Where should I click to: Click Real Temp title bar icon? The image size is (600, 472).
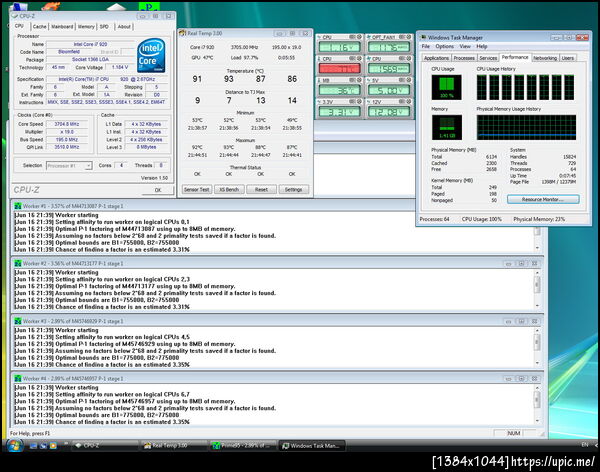click(x=183, y=33)
